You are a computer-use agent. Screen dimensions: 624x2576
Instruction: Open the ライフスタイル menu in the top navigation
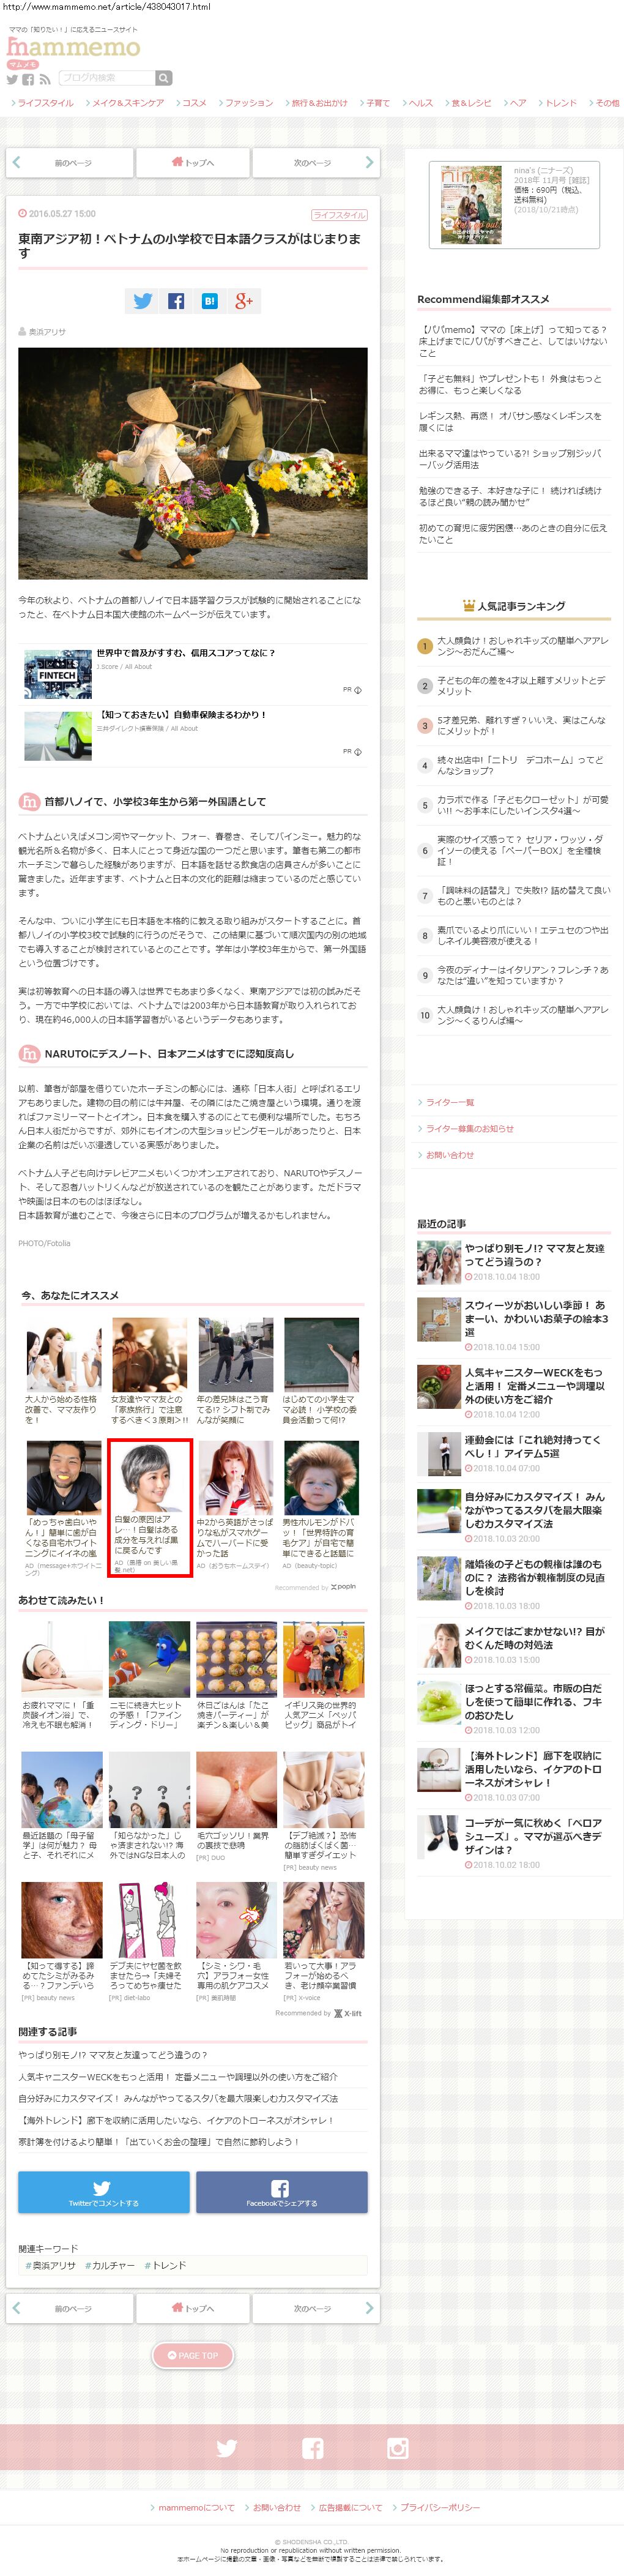(44, 103)
